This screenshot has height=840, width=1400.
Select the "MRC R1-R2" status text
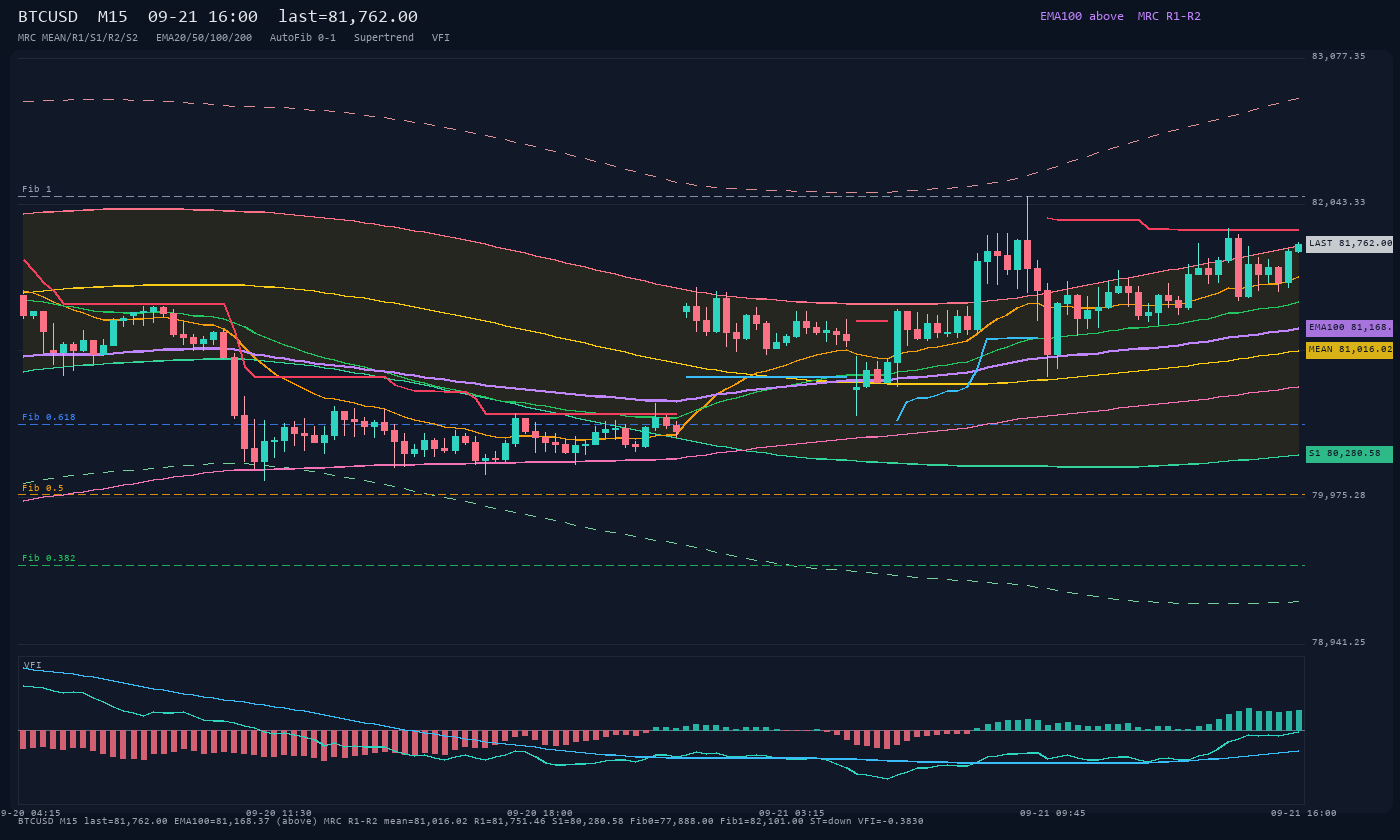click(1169, 16)
